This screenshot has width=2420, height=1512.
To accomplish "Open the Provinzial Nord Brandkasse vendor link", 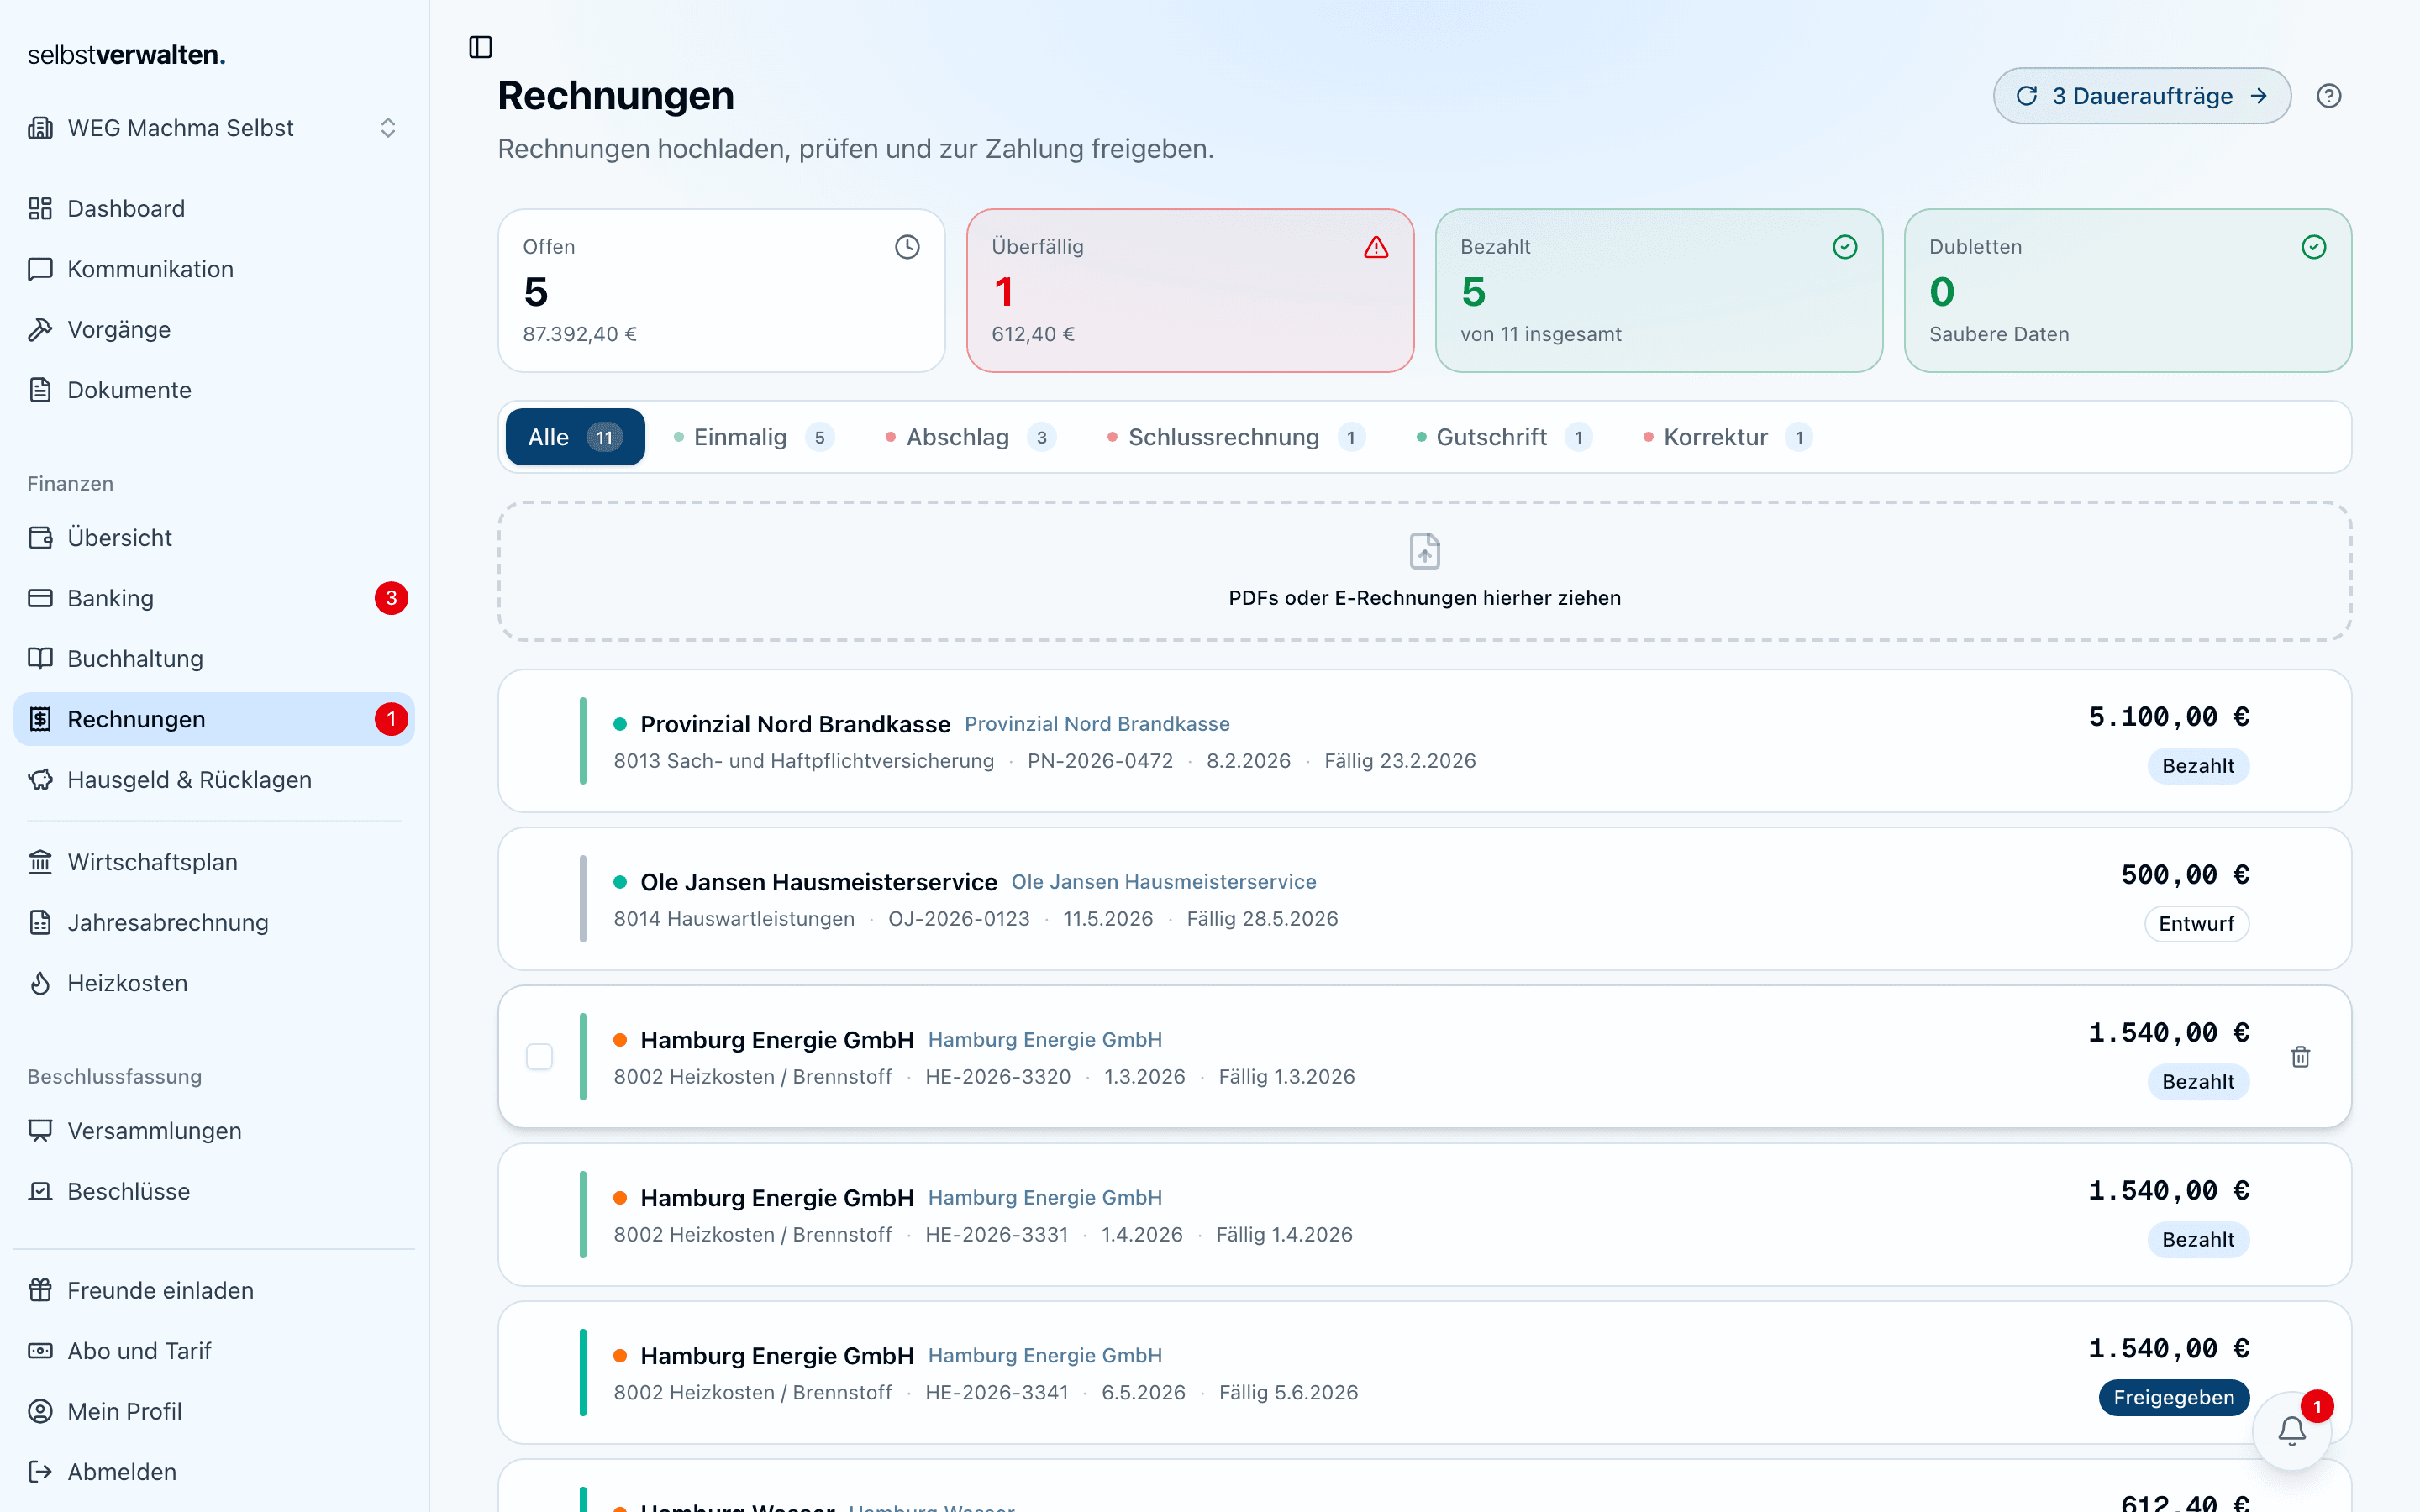I will point(1097,724).
